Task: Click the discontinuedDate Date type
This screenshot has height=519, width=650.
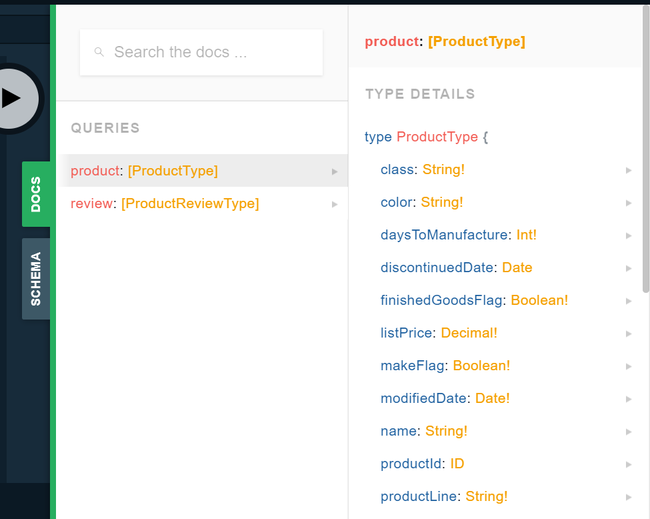Action: [x=517, y=267]
